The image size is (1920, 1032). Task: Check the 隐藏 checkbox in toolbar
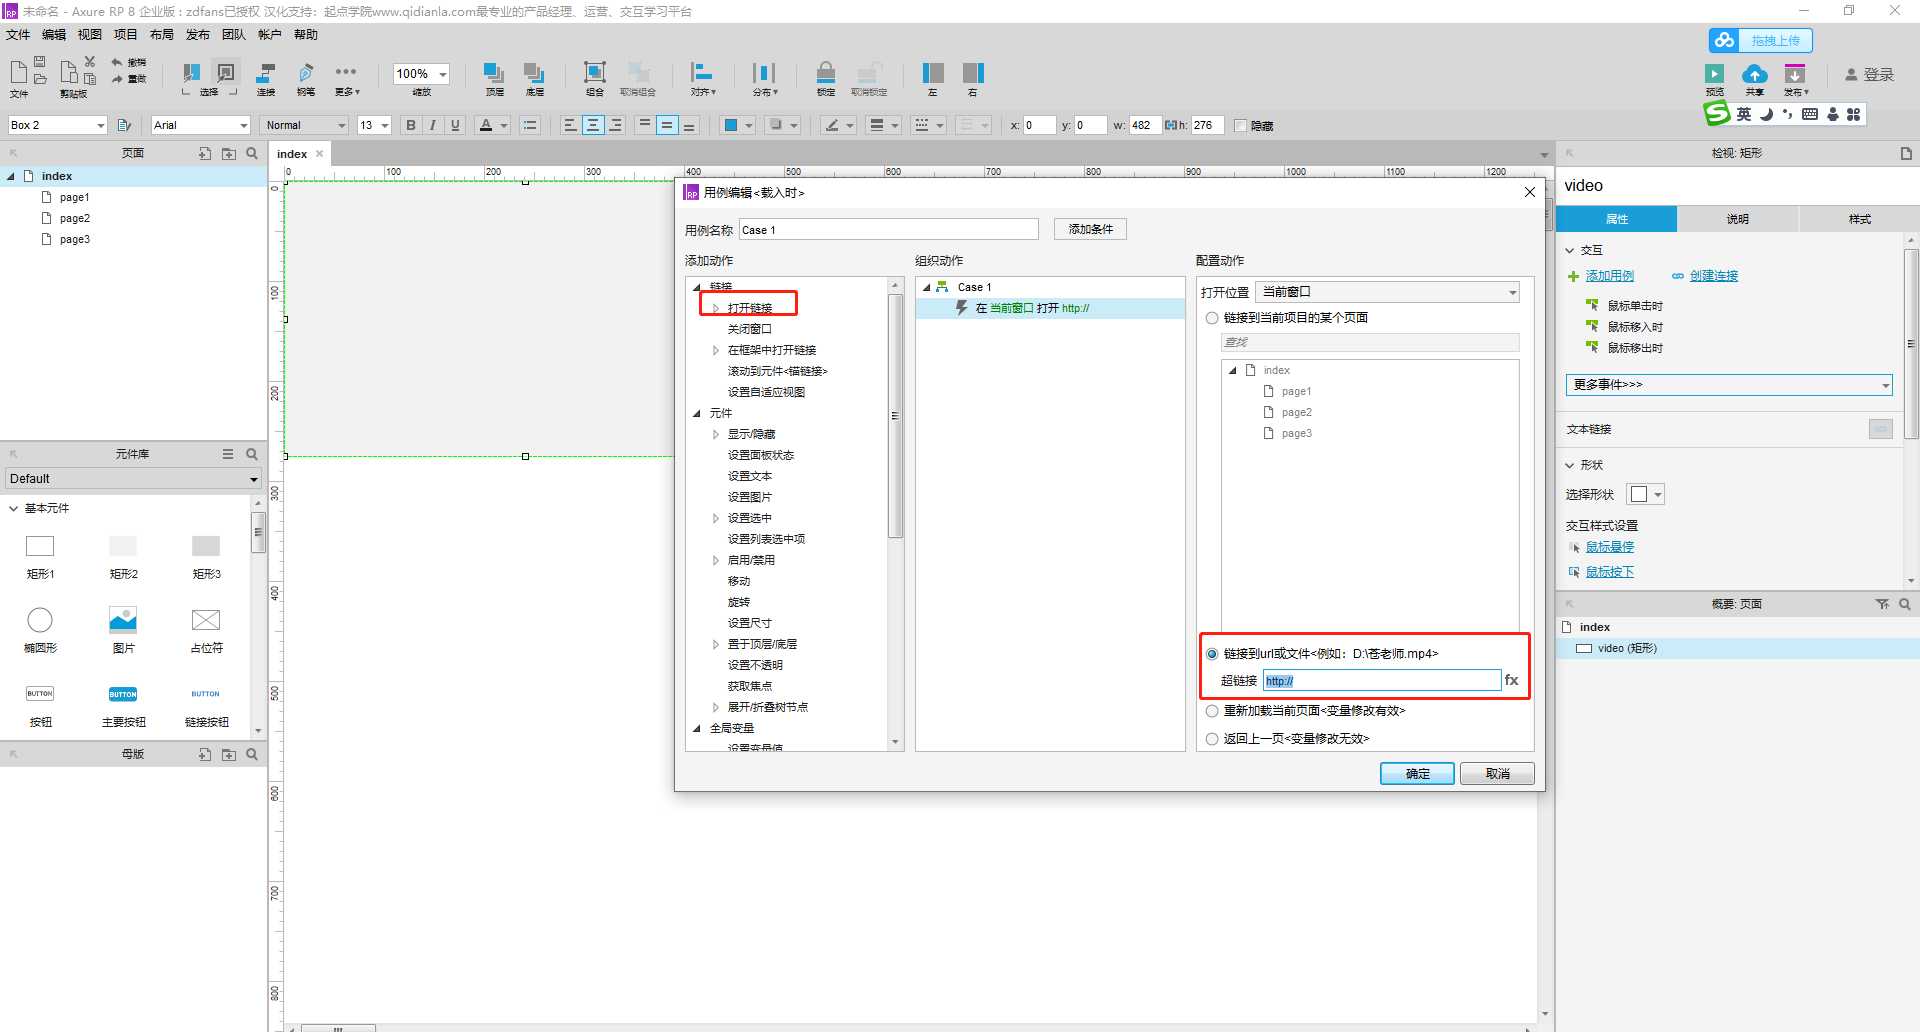click(1241, 126)
